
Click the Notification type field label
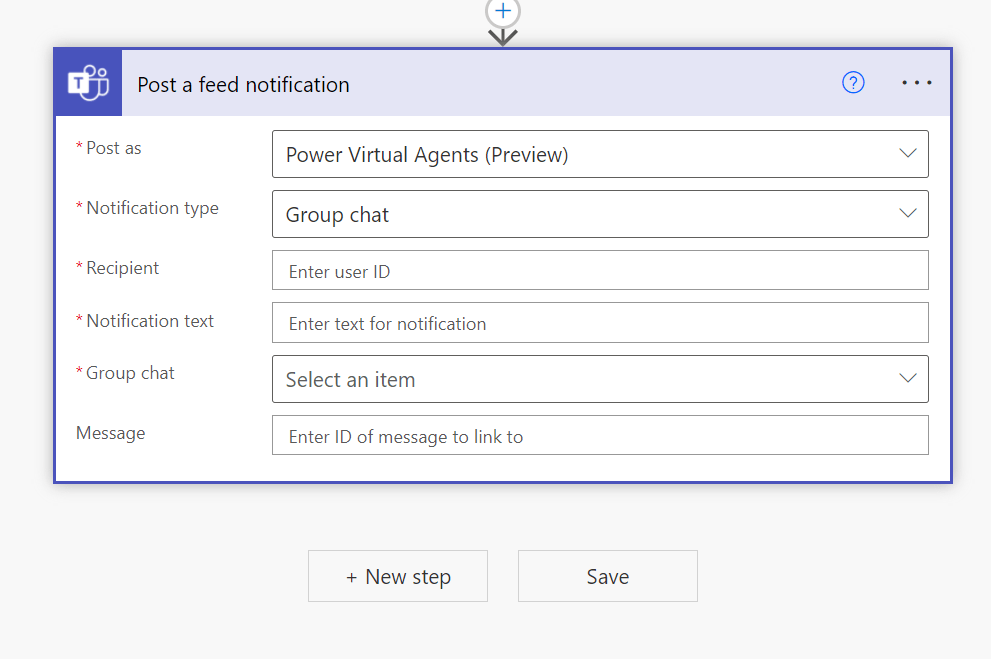coord(152,208)
